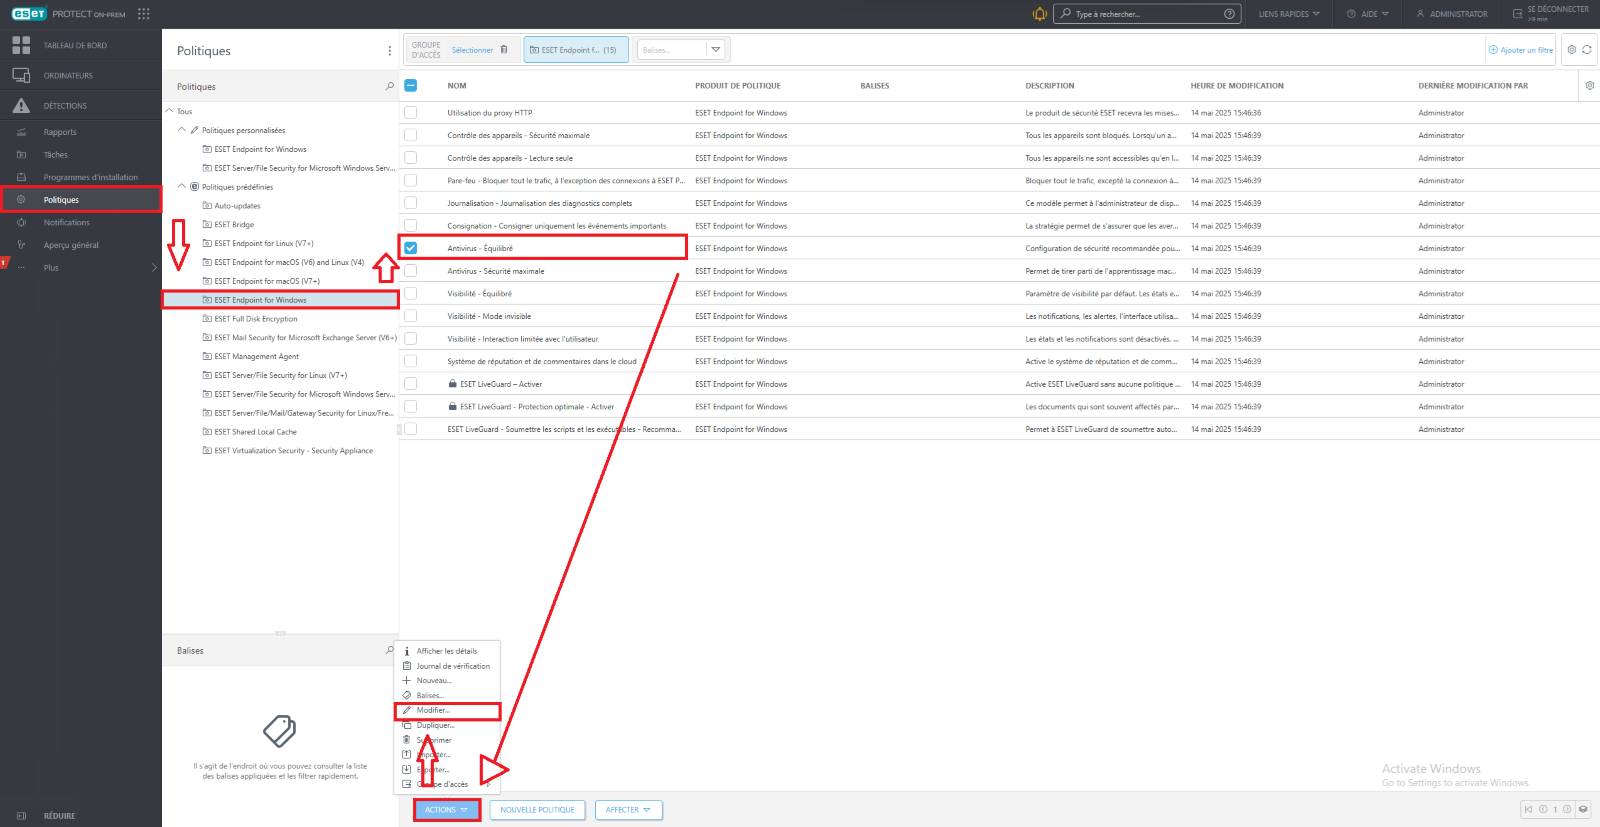Viewport: 1600px width, 827px height.
Task: Check the Antivirus - Sécurité maximale checkbox
Action: (411, 271)
